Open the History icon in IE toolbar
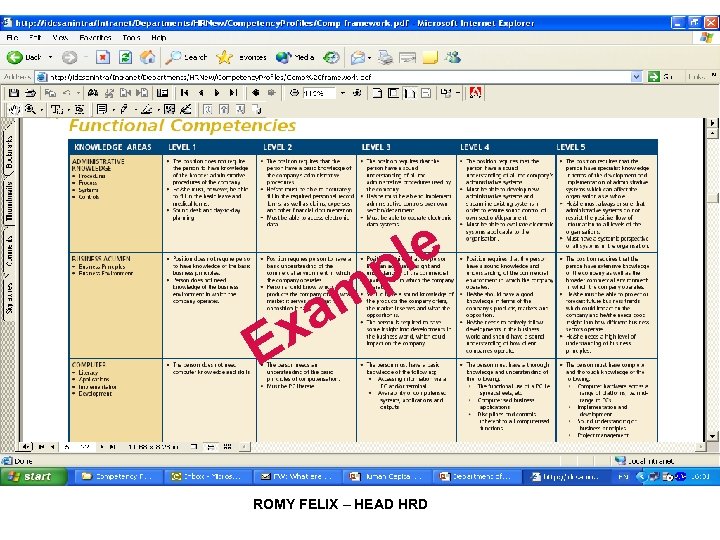 pos(331,57)
